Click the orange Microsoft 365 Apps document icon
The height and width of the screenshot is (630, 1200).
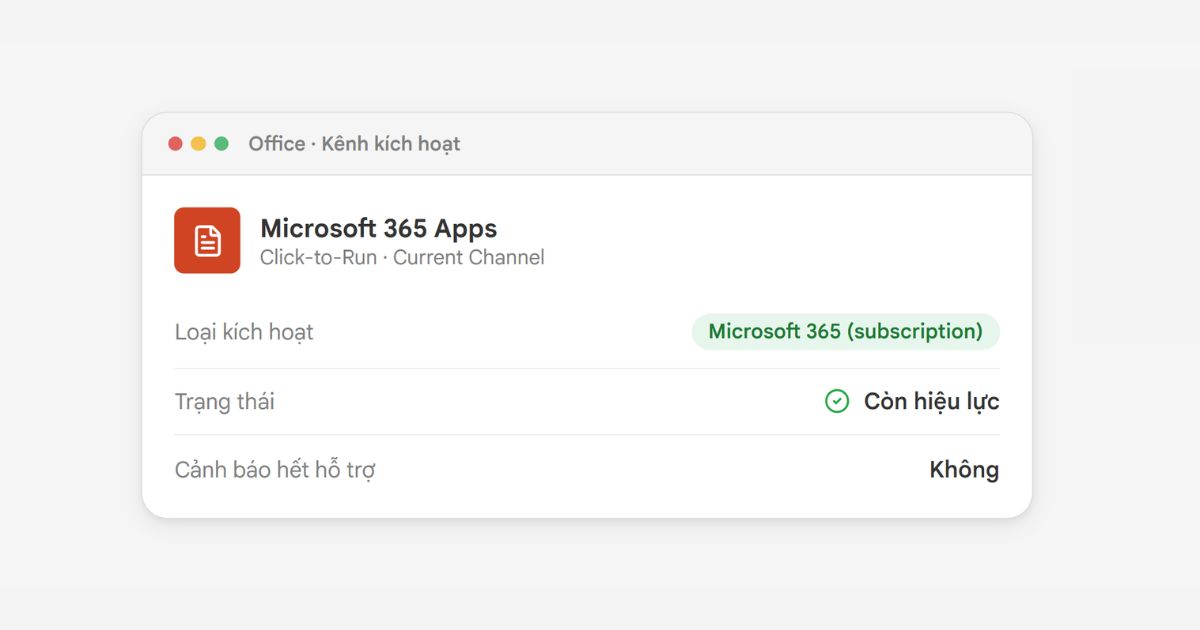pyautogui.click(x=207, y=240)
